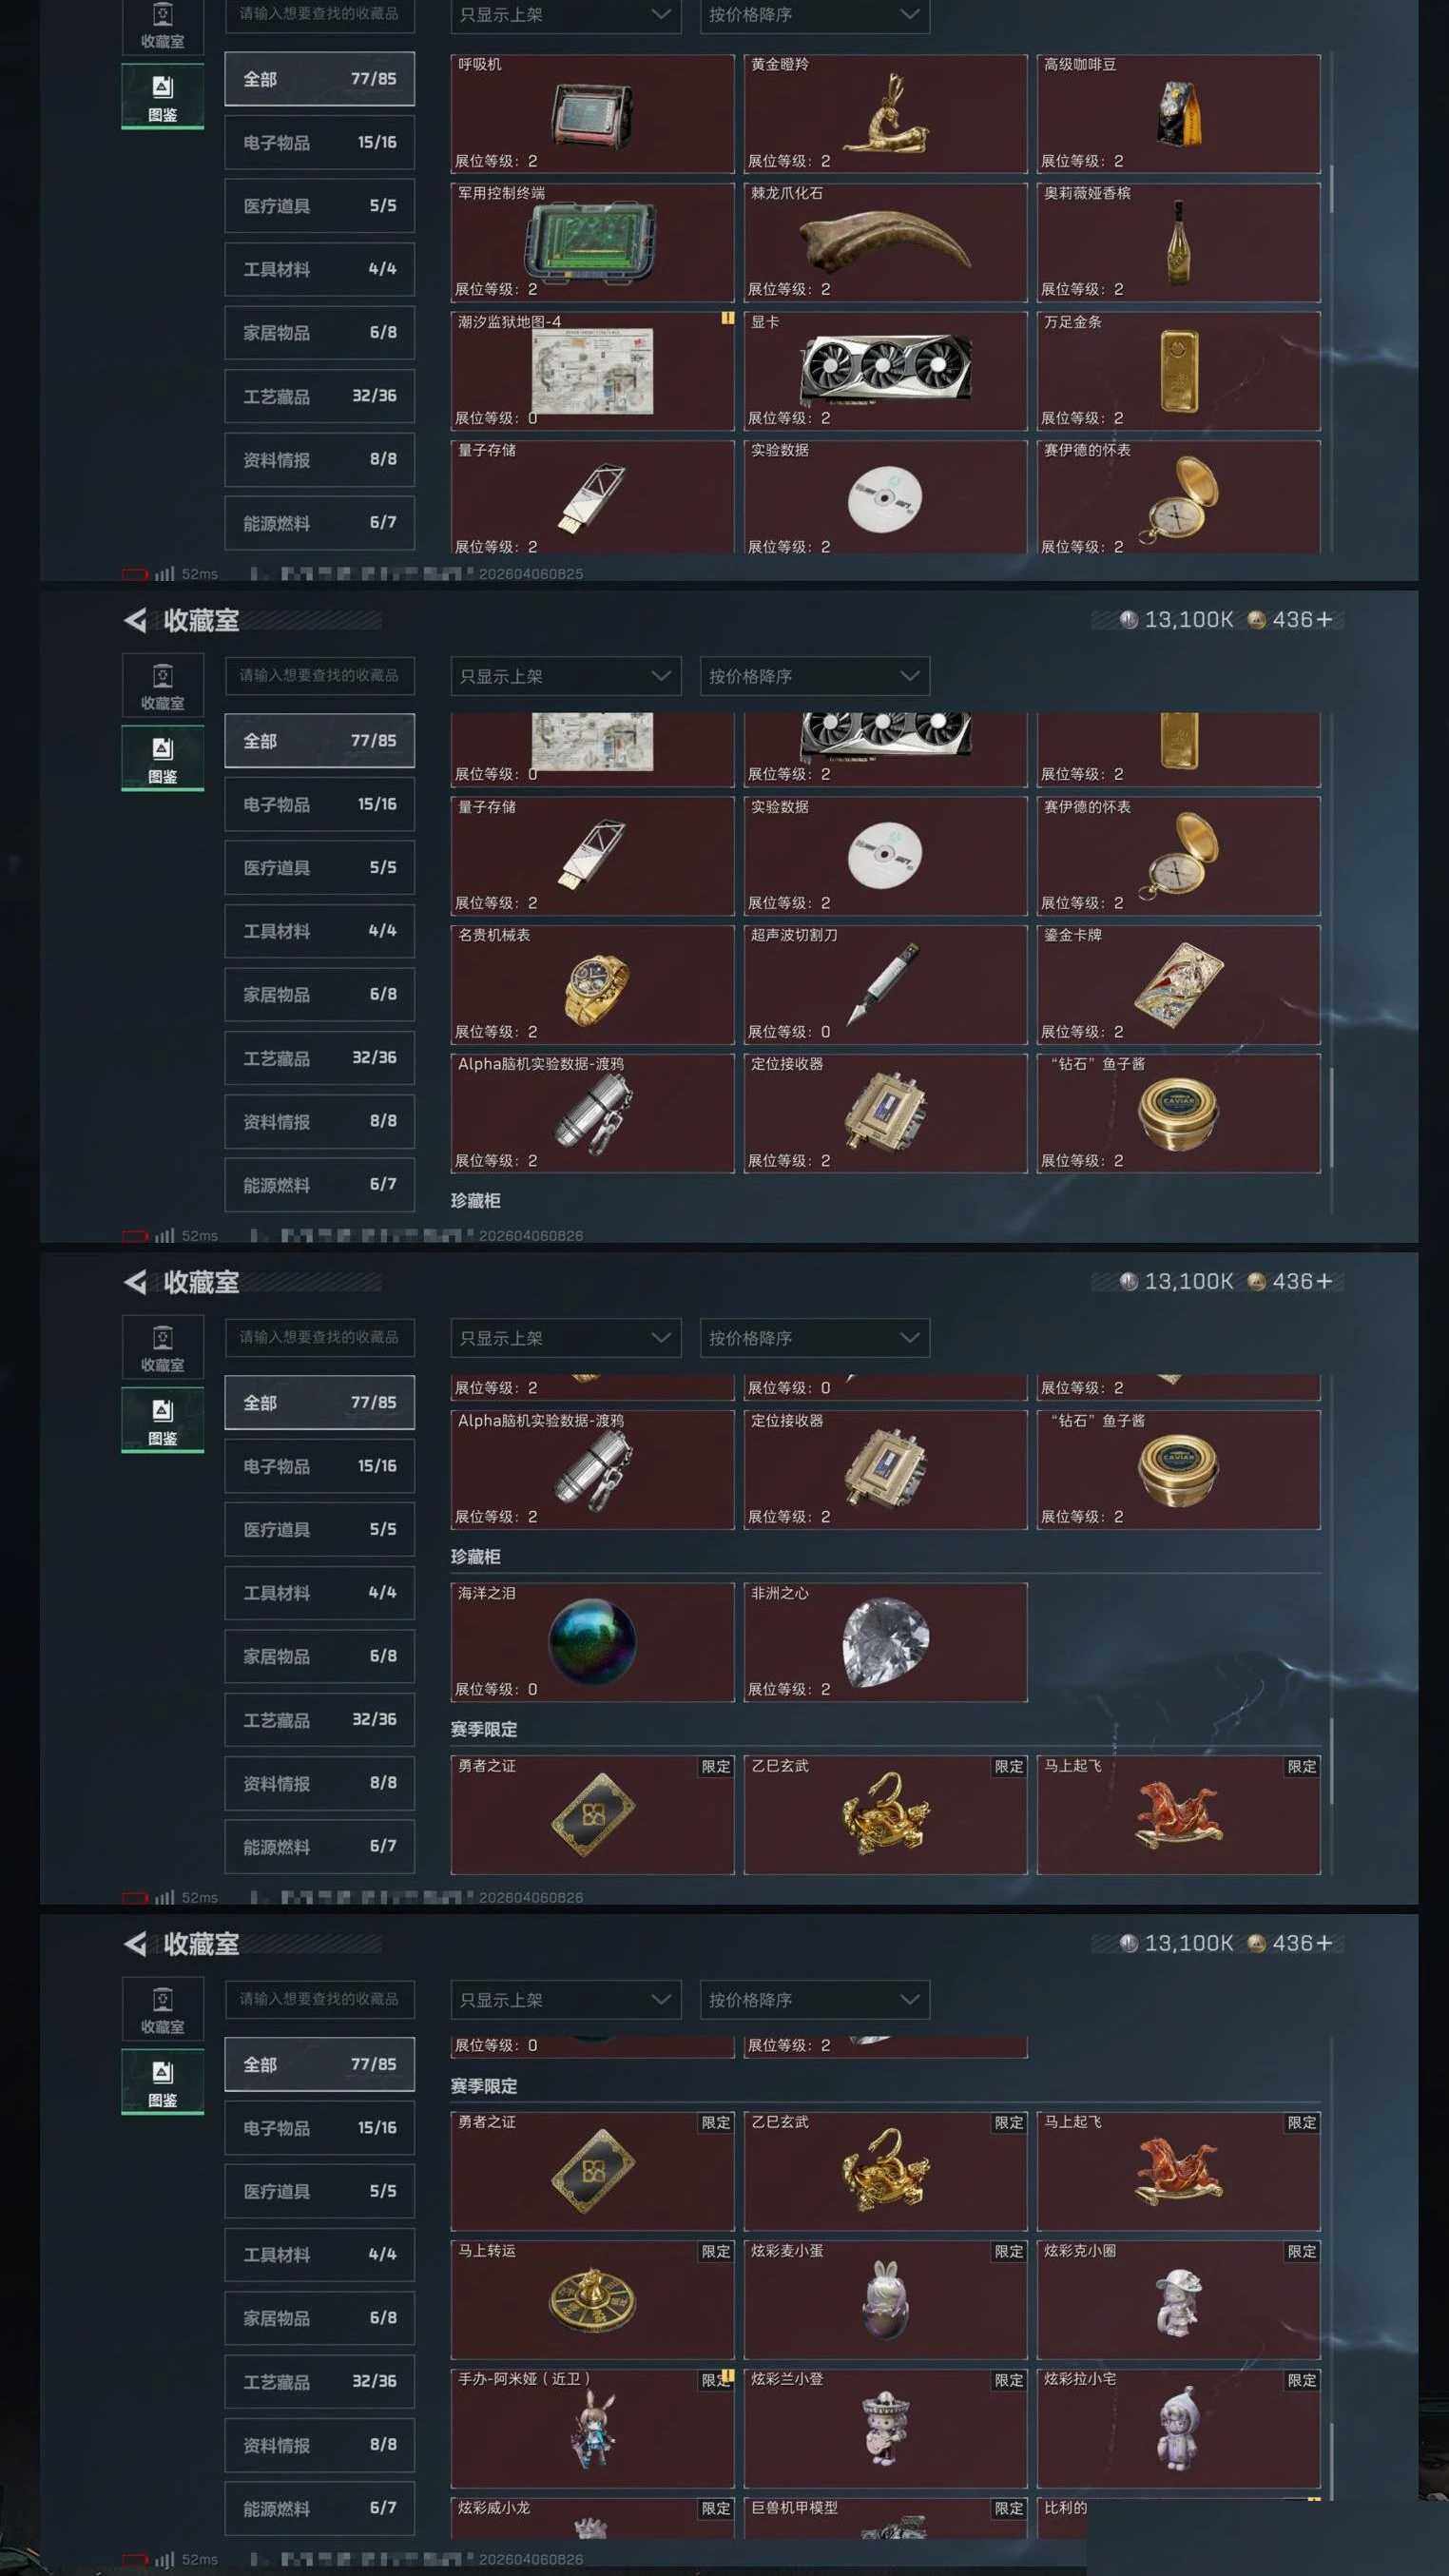The height and width of the screenshot is (2576, 1449).
Task: Select 工艺藏品 32/36 category next to 奥莉薇娅香槟
Action: 319,396
